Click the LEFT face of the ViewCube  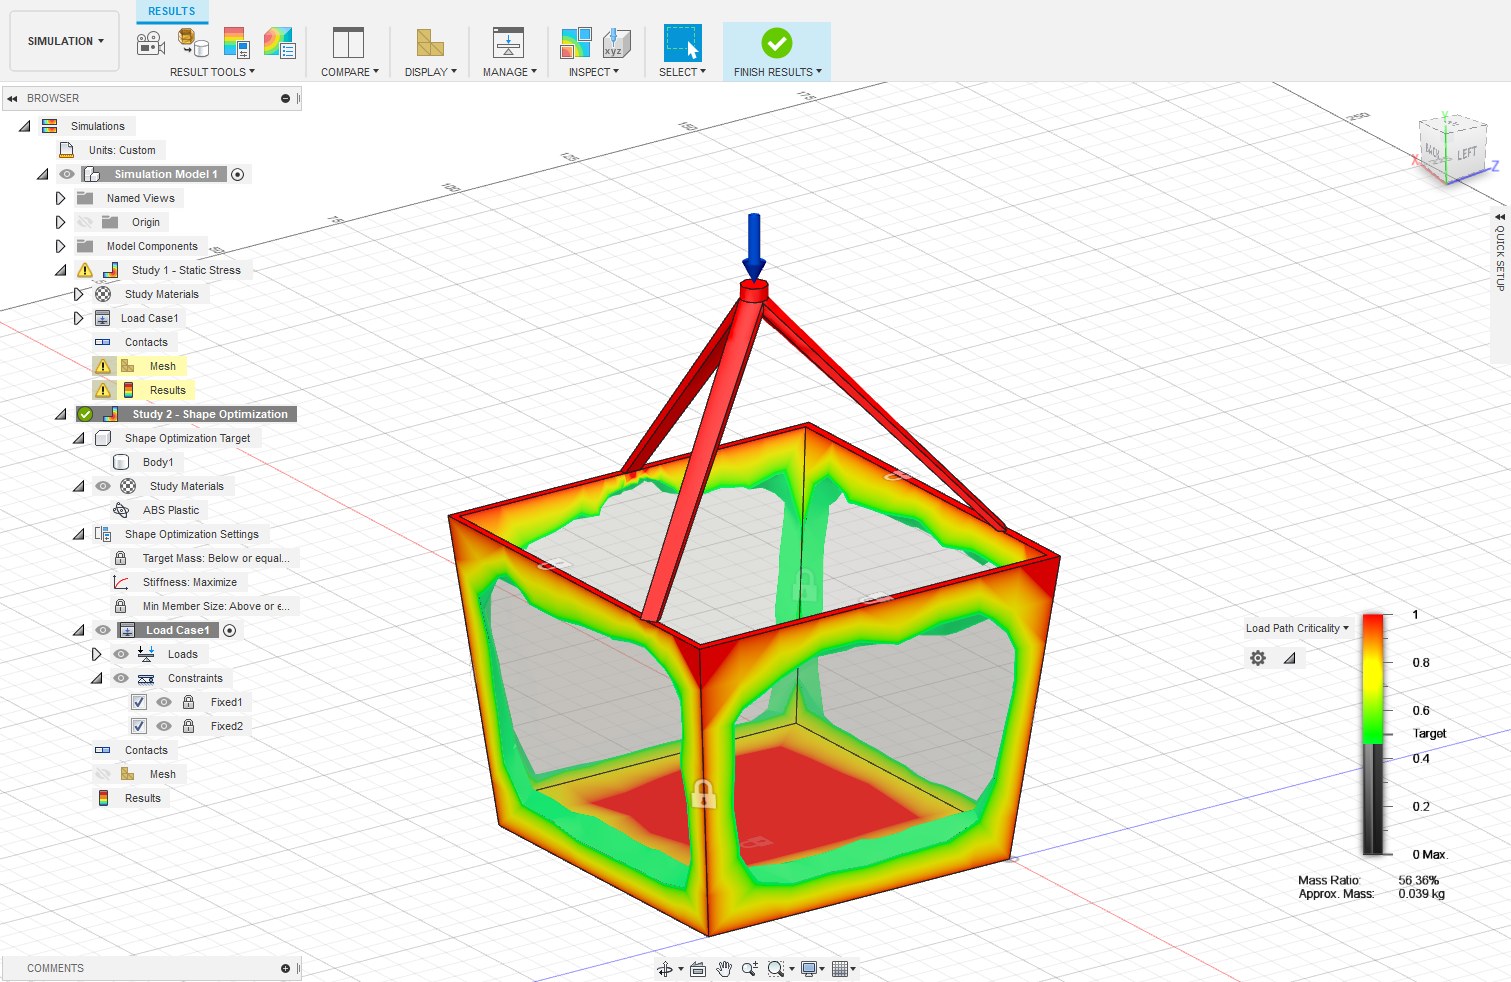pos(1466,153)
